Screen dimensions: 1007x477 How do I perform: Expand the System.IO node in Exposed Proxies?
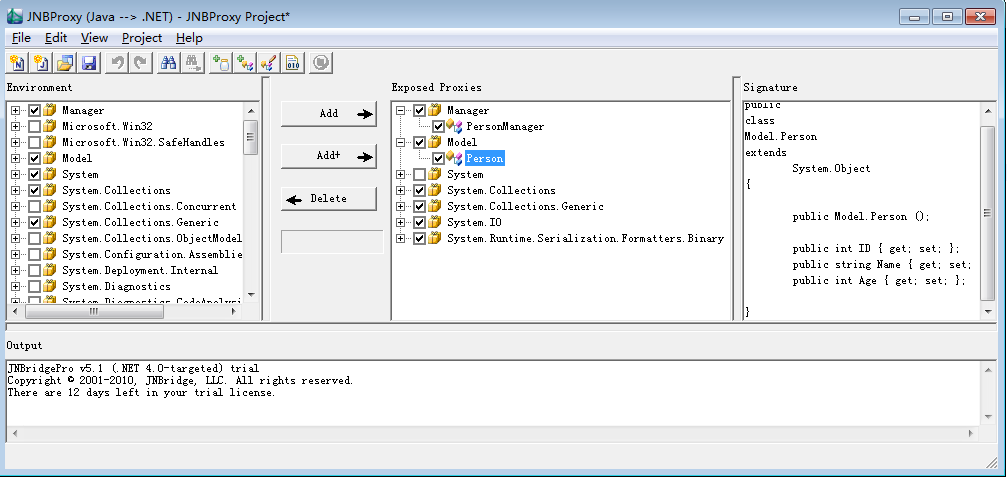[x=401, y=223]
